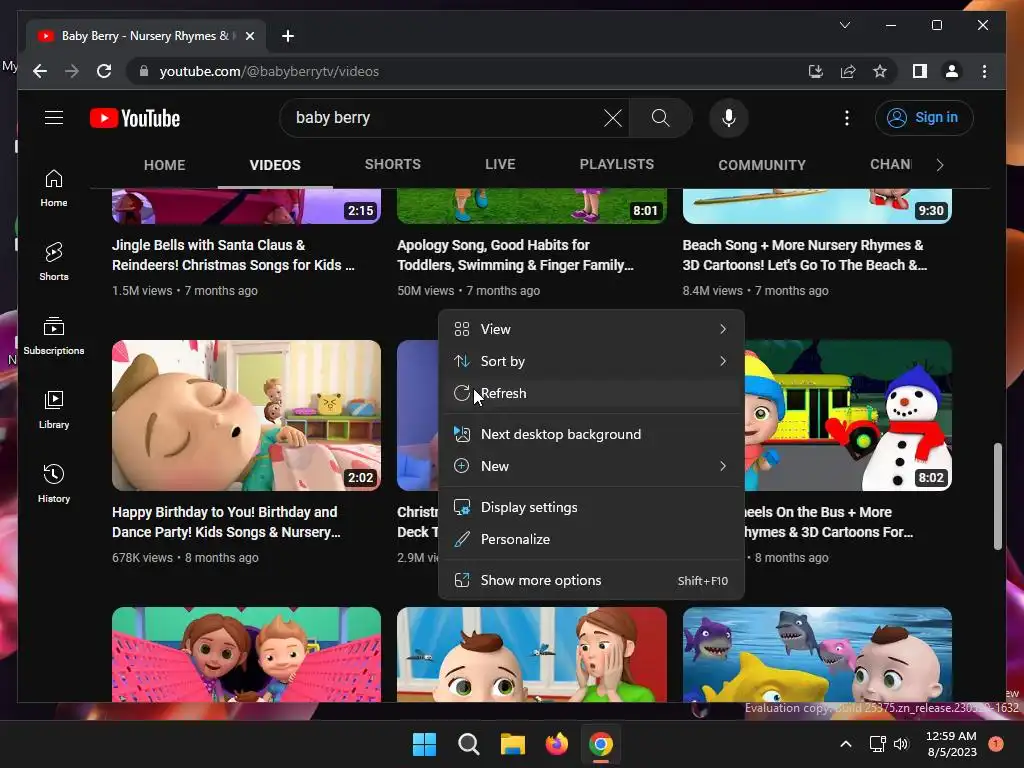Share this page using the share icon

click(848, 71)
